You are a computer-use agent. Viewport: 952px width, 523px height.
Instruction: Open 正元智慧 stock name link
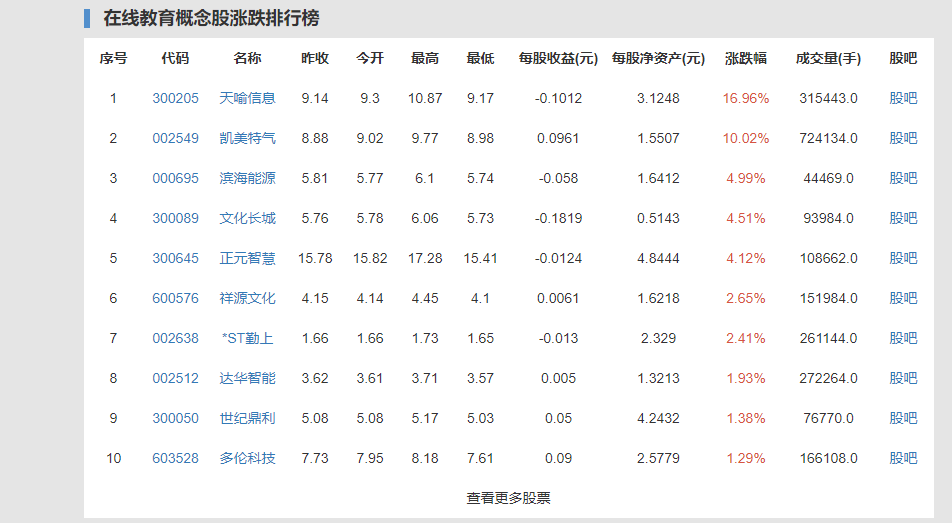coord(247,259)
